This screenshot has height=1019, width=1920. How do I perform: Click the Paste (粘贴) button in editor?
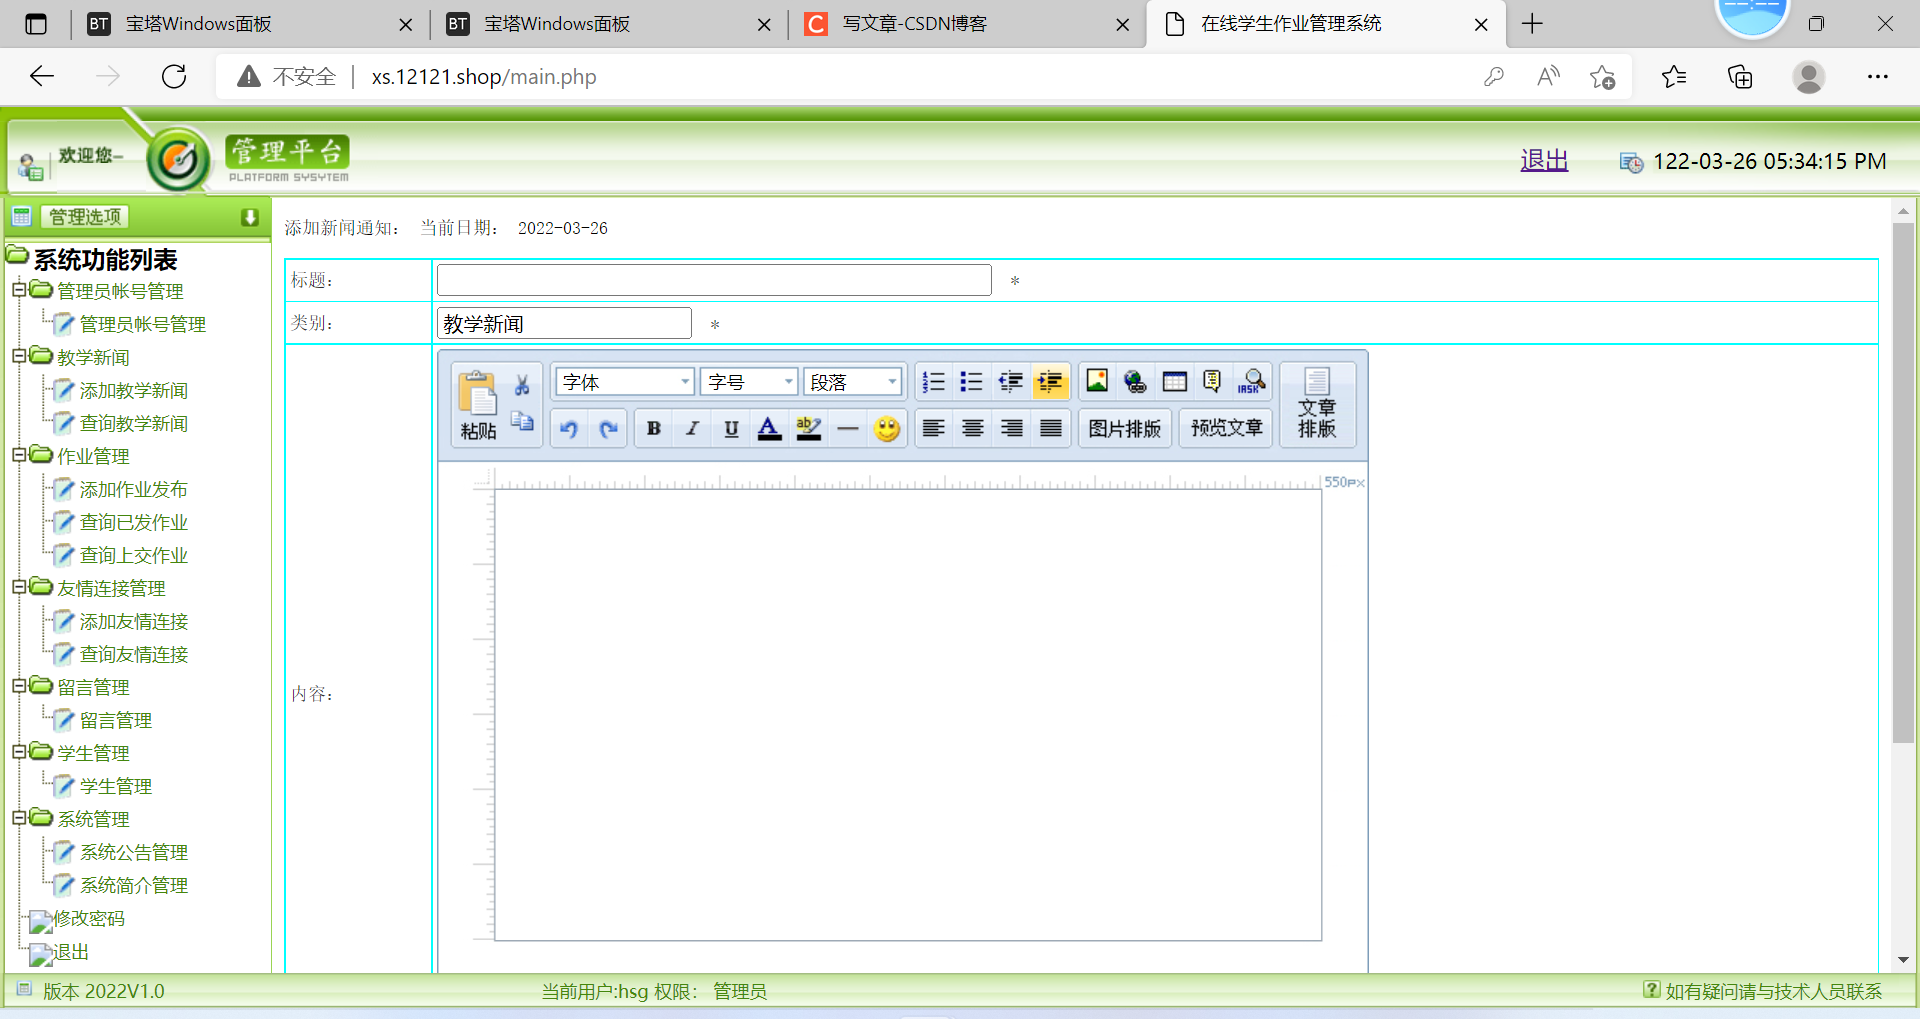478,405
